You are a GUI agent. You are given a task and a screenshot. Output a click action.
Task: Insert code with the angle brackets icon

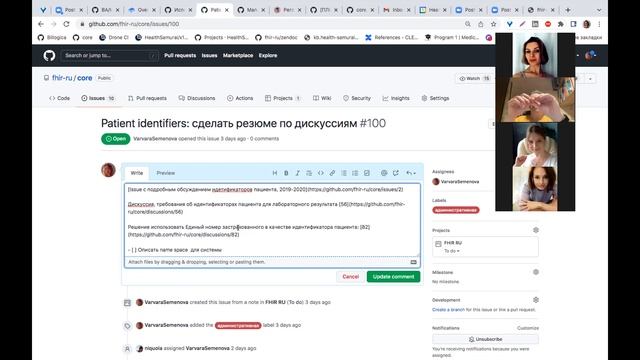pos(321,173)
